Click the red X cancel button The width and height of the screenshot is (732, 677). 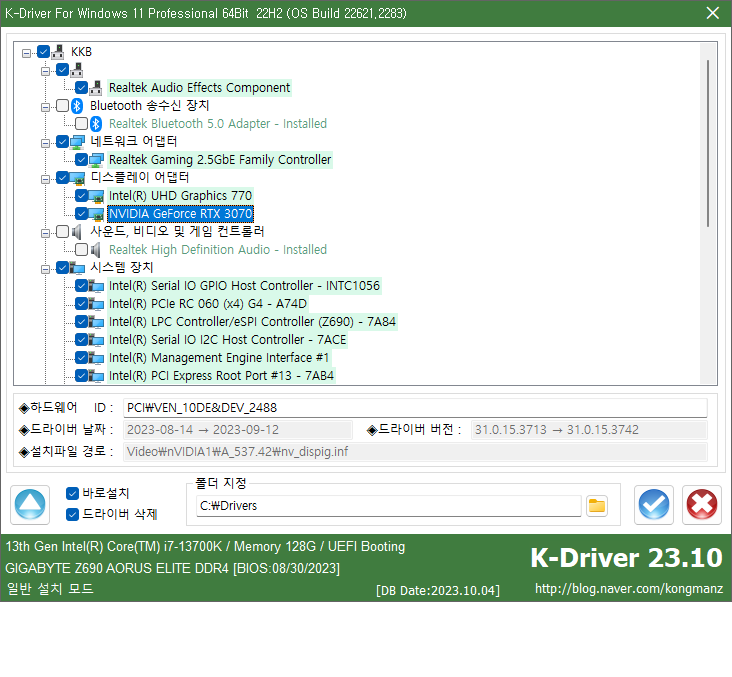[x=702, y=505]
